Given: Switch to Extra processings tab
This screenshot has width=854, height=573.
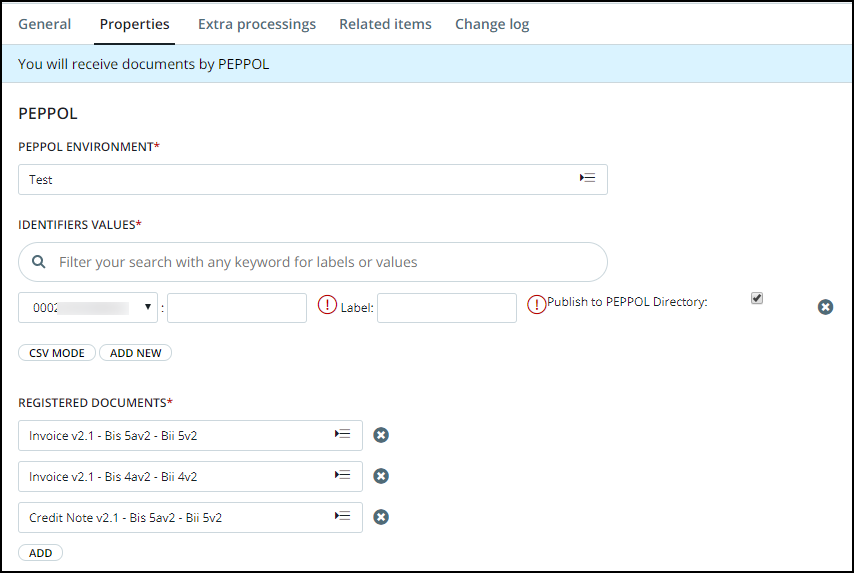Looking at the screenshot, I should tap(257, 25).
